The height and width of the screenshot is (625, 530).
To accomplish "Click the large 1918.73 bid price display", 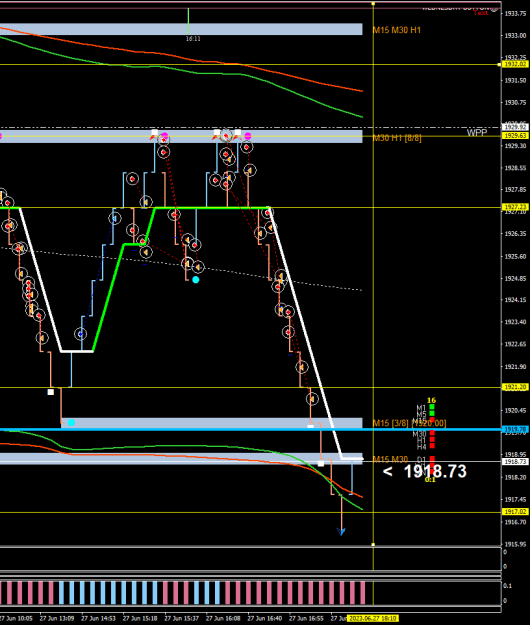I will (x=435, y=471).
